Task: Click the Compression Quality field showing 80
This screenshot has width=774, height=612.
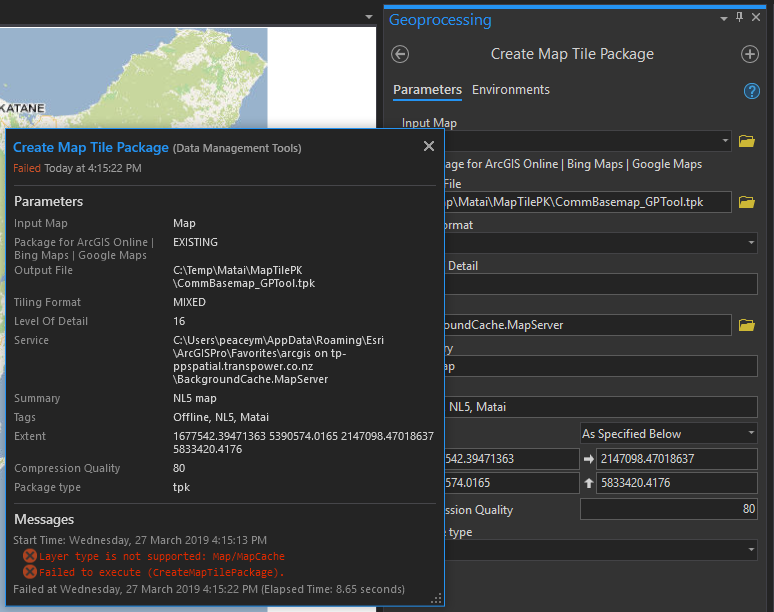Action: coord(669,509)
